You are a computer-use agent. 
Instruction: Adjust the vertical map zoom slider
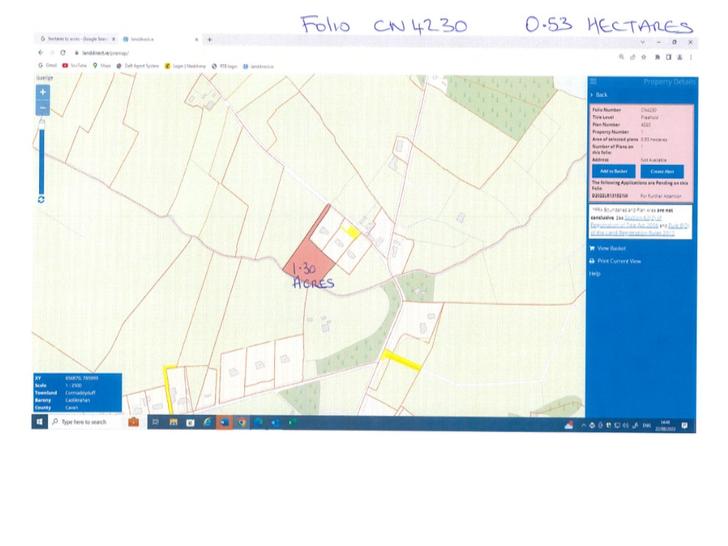tap(42, 158)
